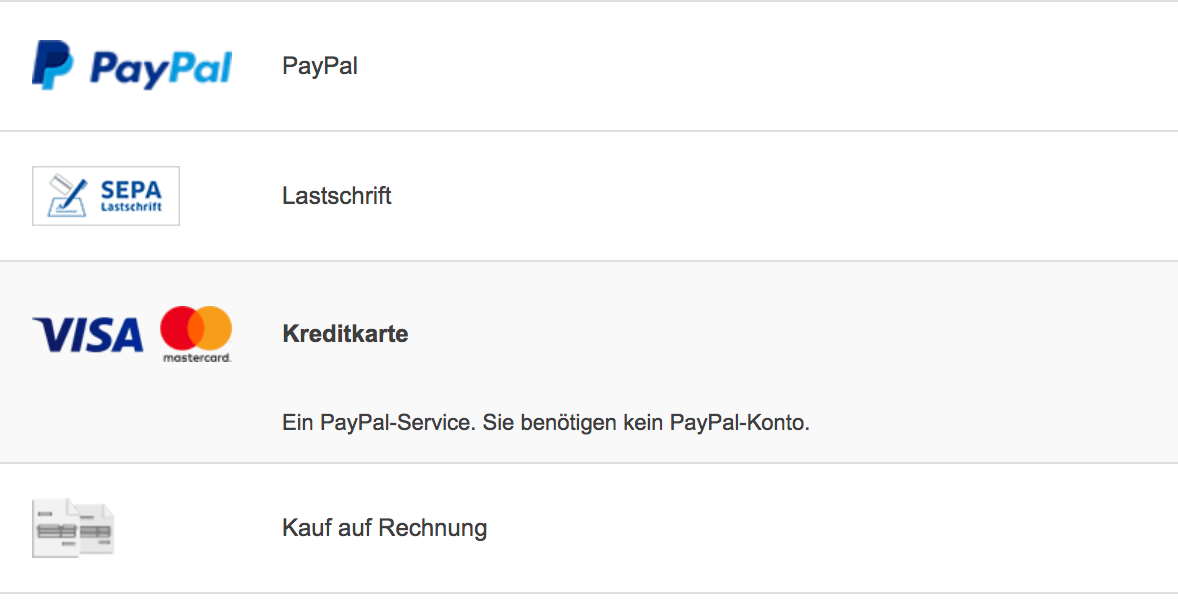Click the PayPal double-P emblem
This screenshot has height=602, width=1178.
click(x=52, y=66)
